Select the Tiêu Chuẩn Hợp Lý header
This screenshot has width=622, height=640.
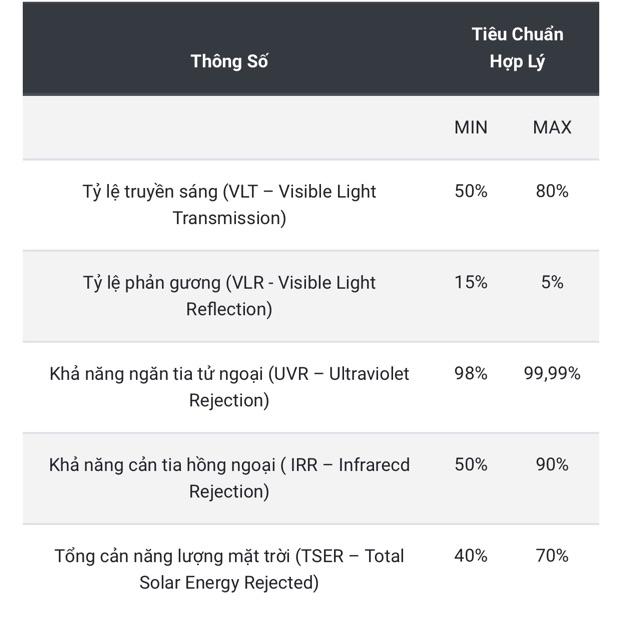coord(518,48)
